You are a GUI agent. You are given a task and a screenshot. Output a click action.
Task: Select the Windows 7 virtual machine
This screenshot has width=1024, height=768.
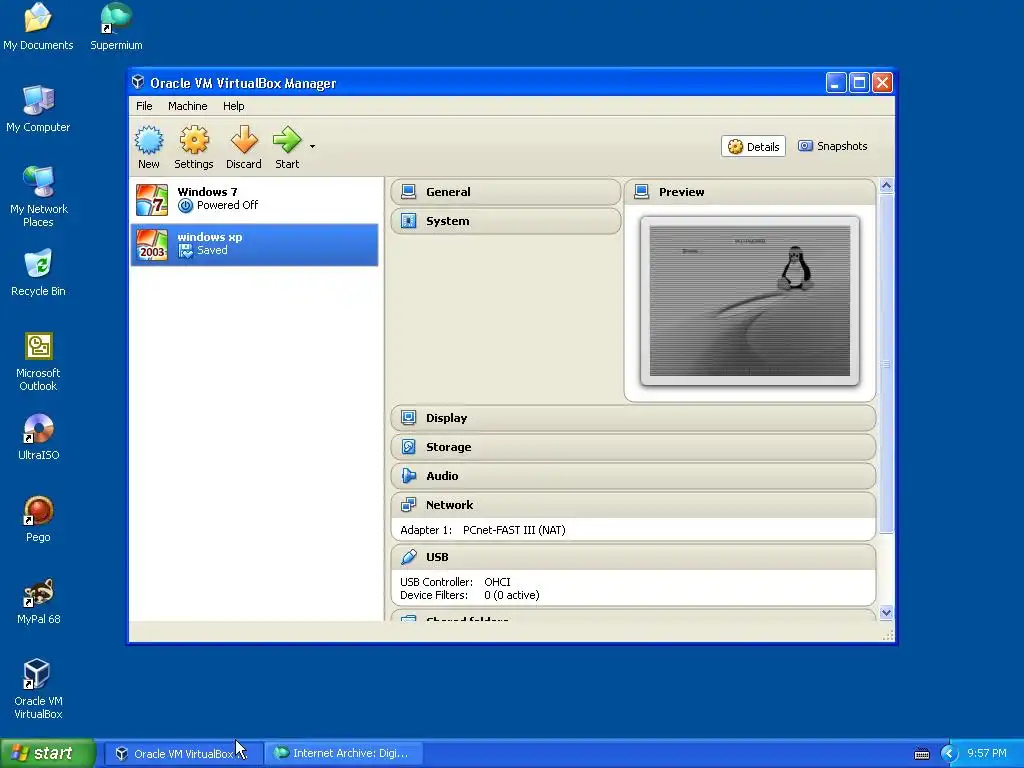coord(255,200)
